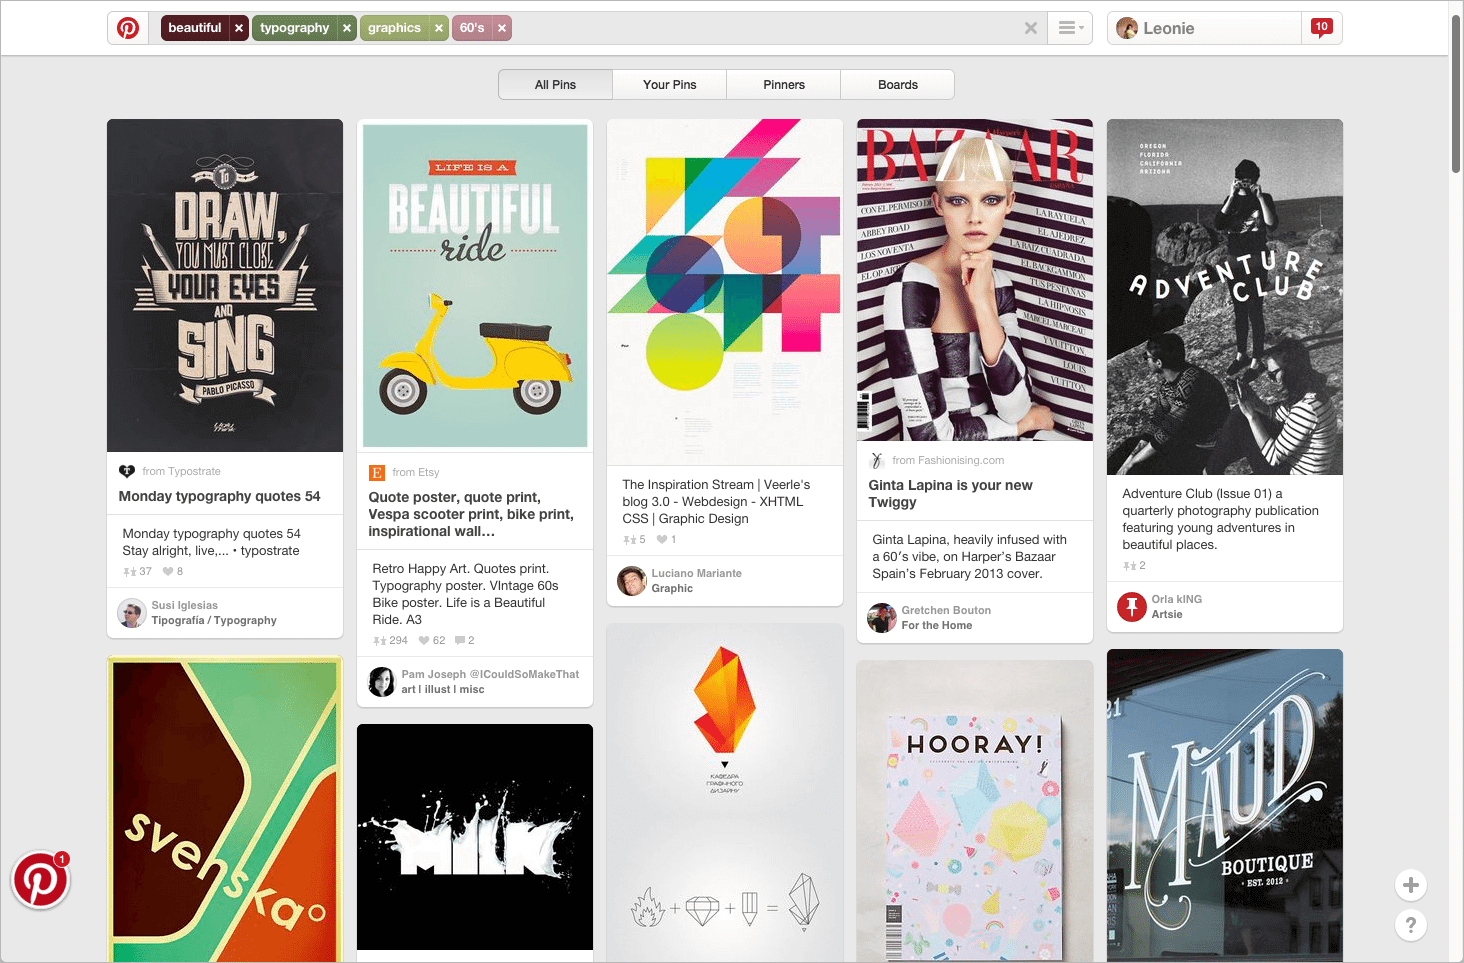The image size is (1464, 963).
Task: Remove the '60's' search tag
Action: coord(502,27)
